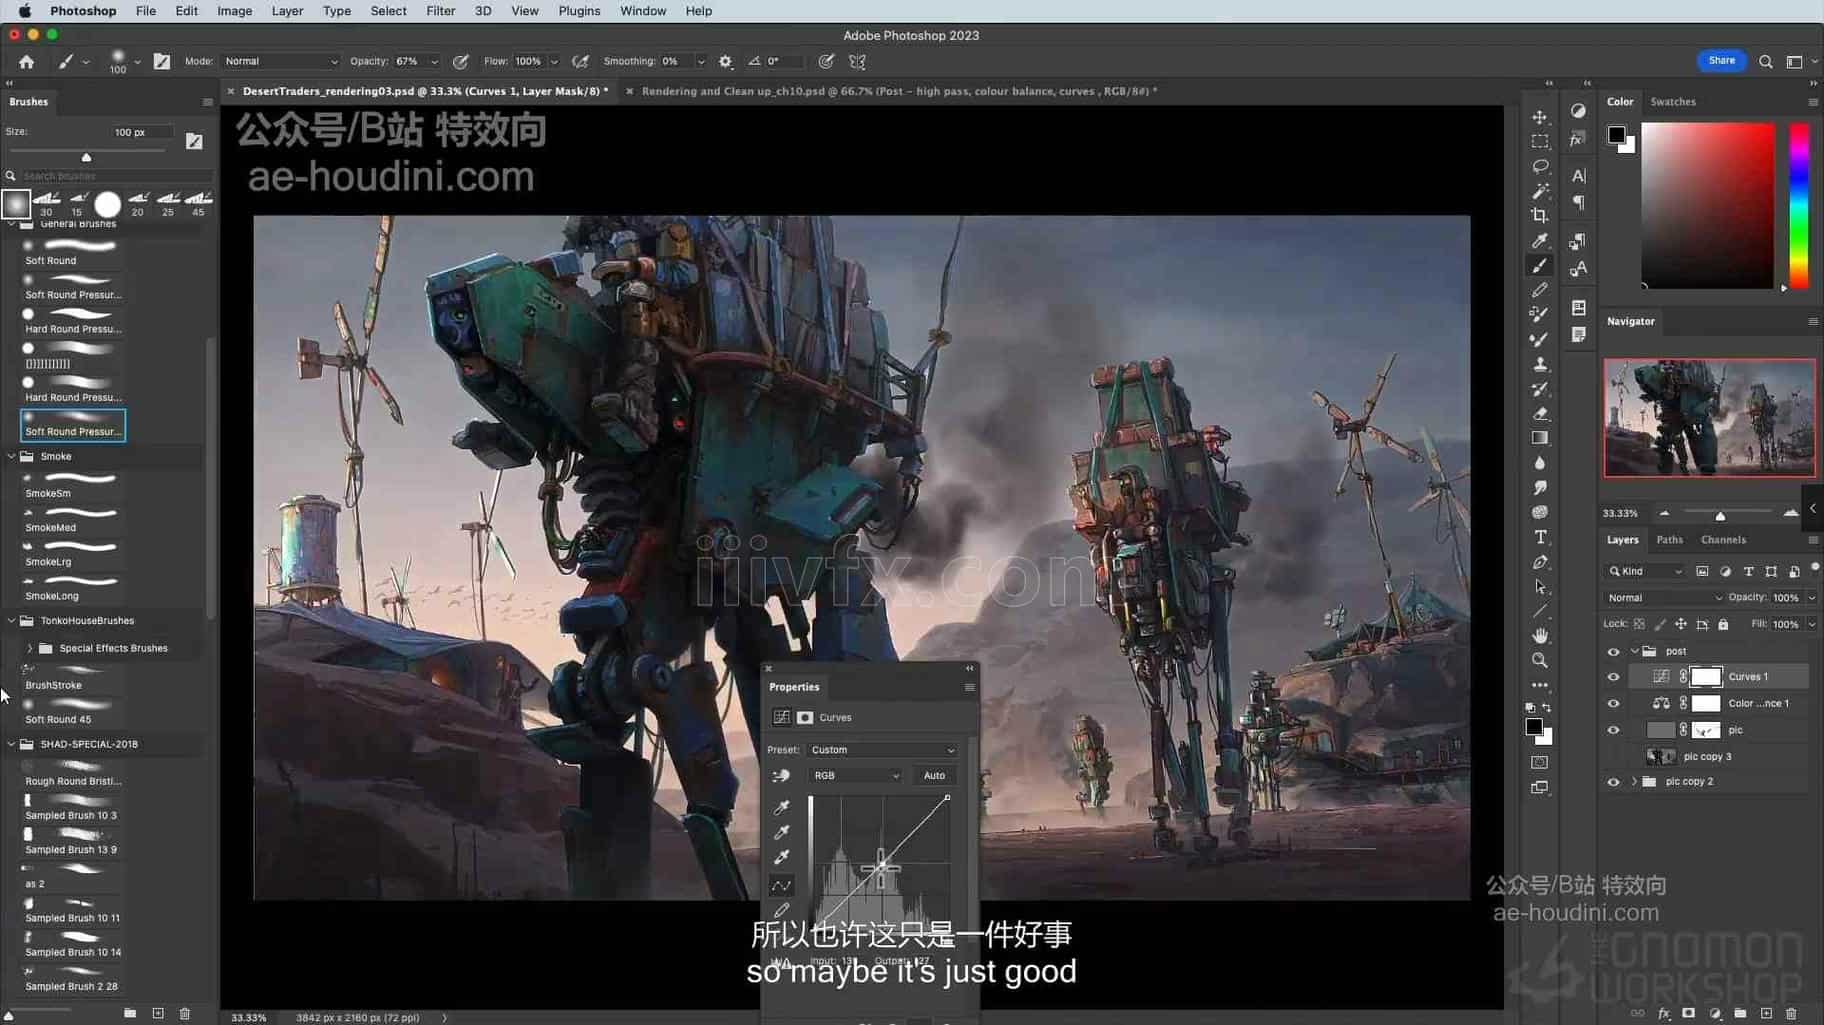Select the Move tool
This screenshot has width=1824, height=1025.
coord(1540,117)
